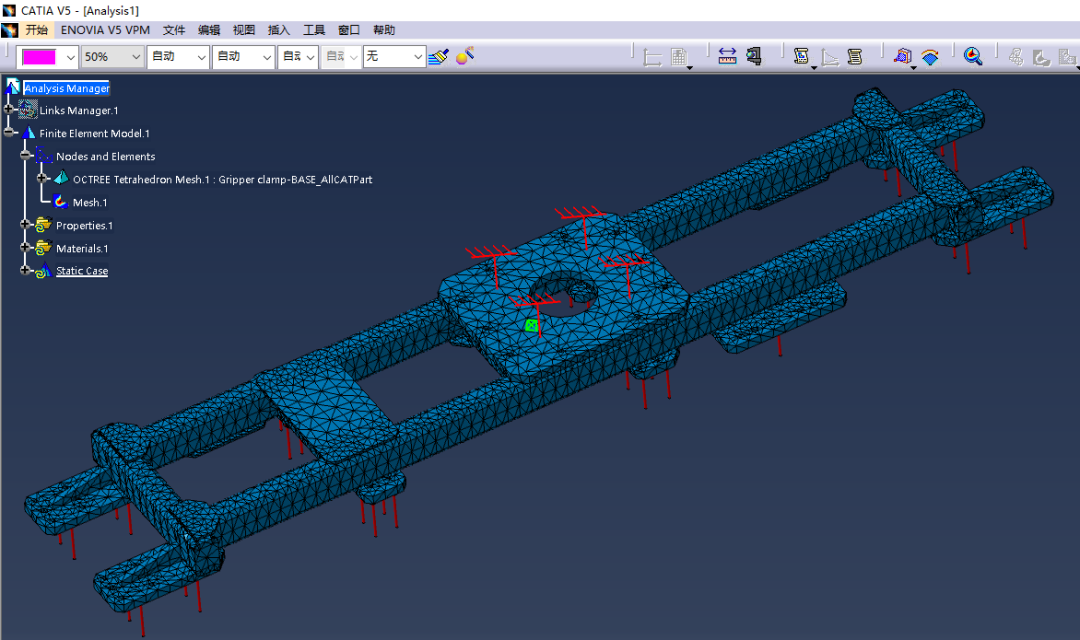This screenshot has height=640, width=1080.
Task: Collapse the Finite Element Model.1 node
Action: point(9,133)
